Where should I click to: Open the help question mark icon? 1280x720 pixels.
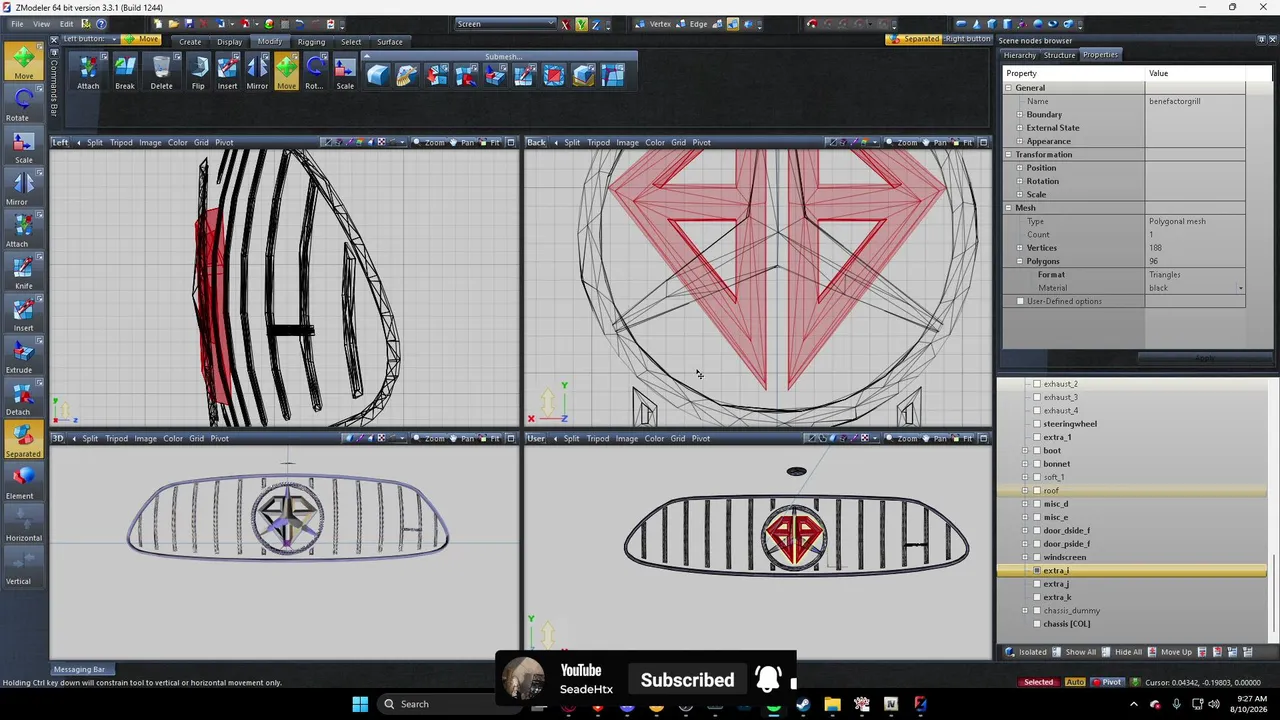pos(101,24)
